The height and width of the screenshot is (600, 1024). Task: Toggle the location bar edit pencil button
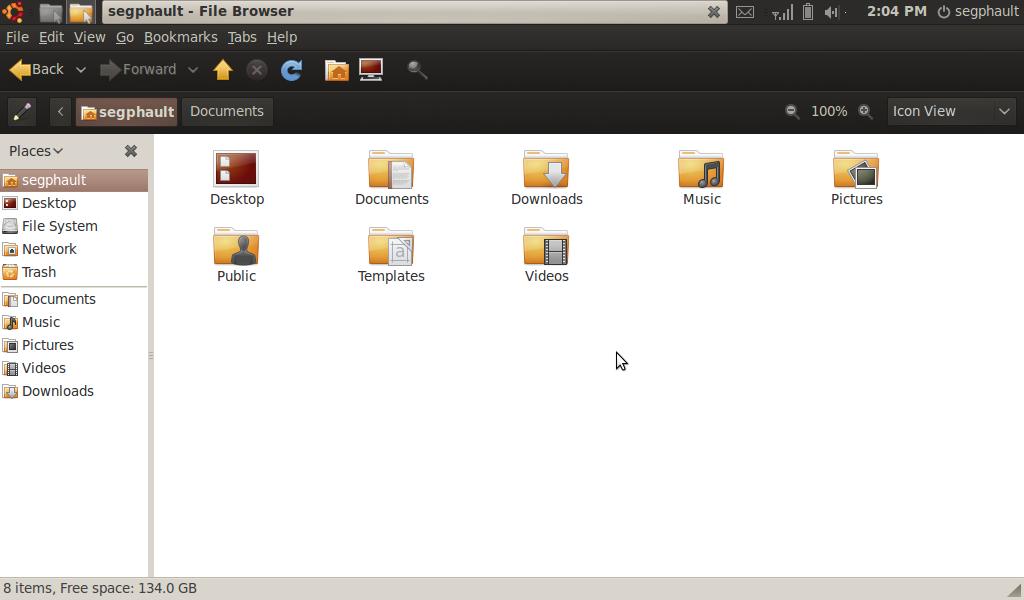[22, 112]
